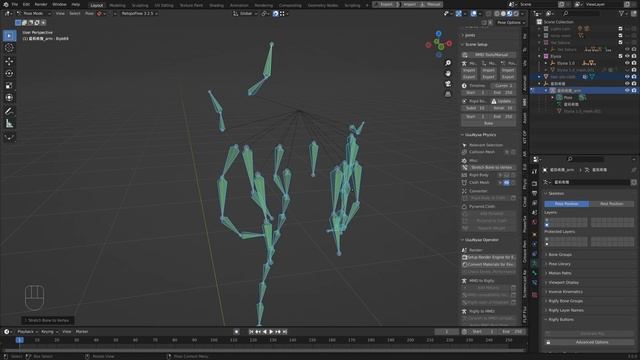Select the Measure tool

tap(9, 123)
